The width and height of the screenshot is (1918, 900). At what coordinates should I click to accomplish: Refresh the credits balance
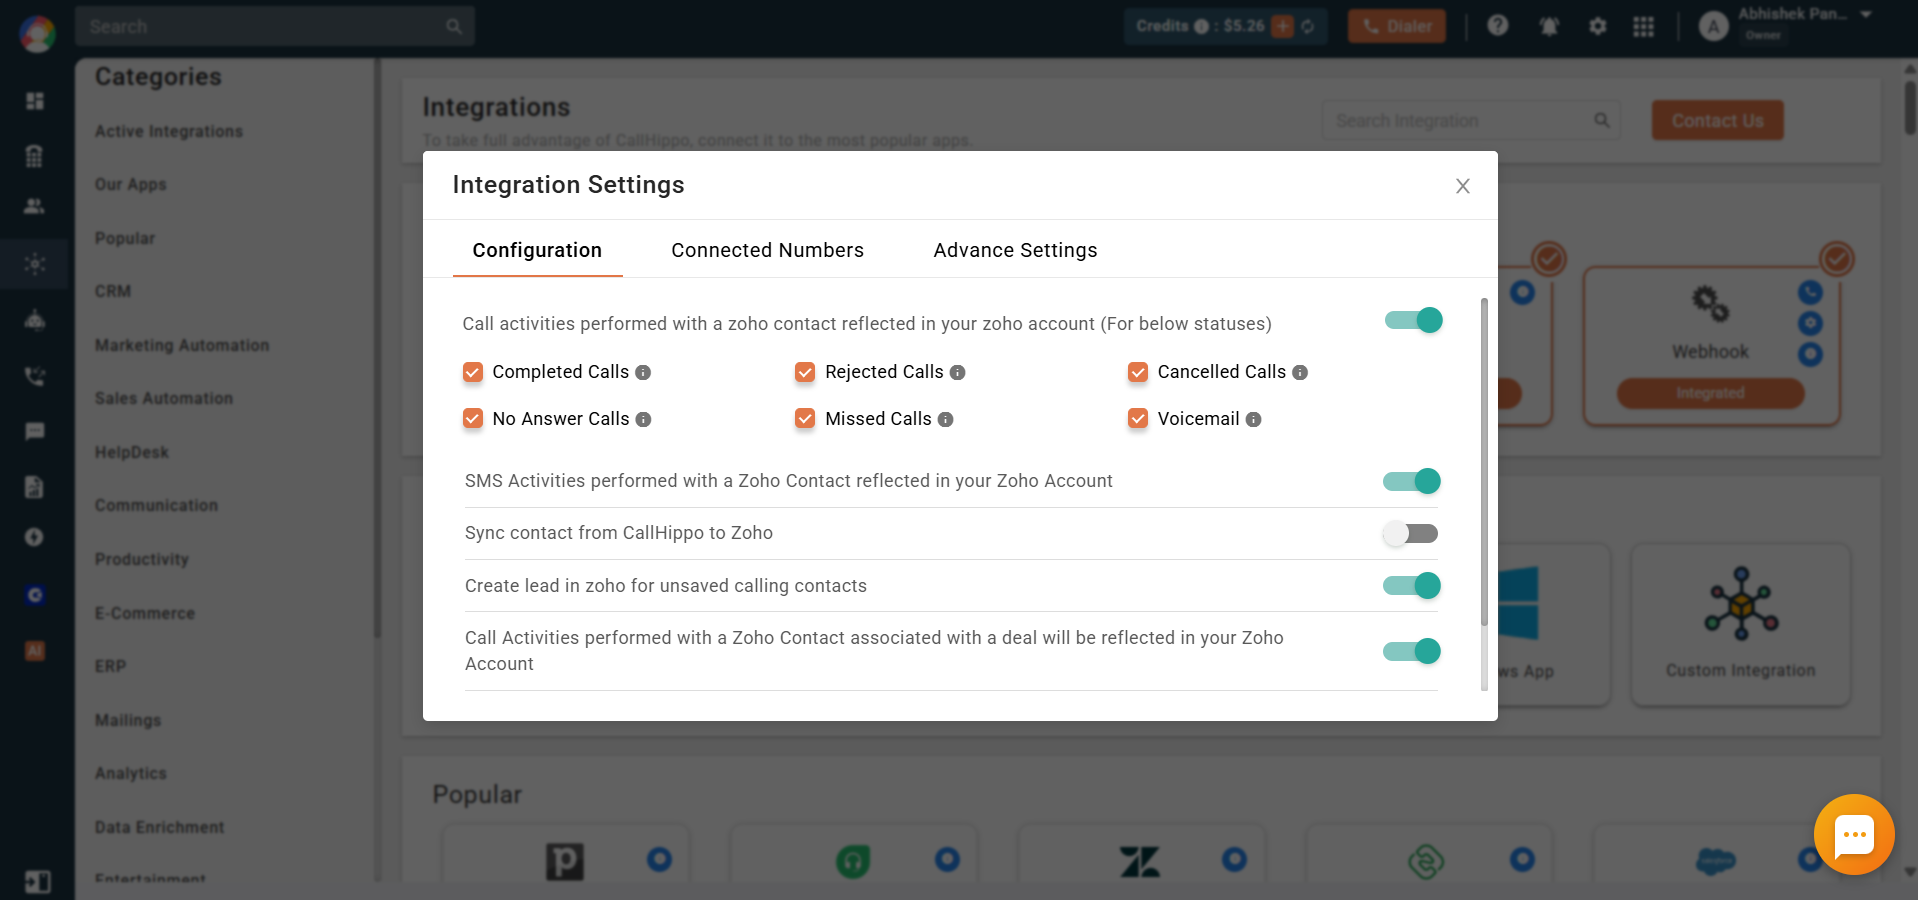[x=1307, y=26]
